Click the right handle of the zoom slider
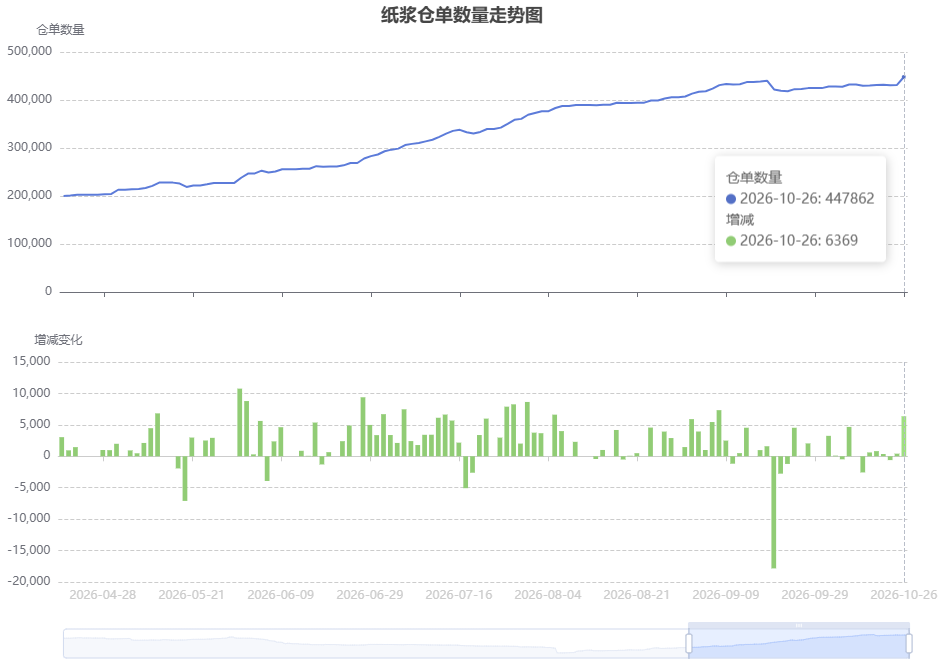Image resolution: width=941 pixels, height=660 pixels. click(909, 643)
